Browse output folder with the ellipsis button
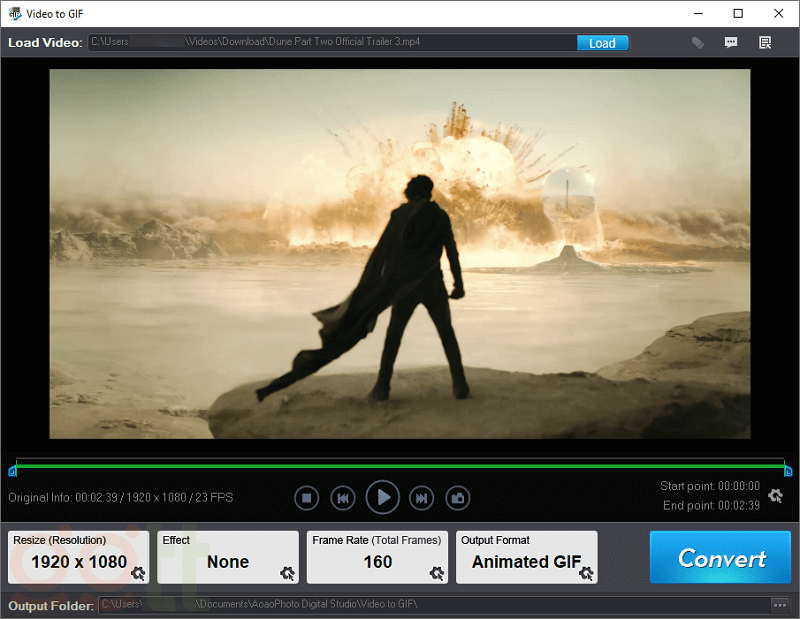800x619 pixels. 780,605
